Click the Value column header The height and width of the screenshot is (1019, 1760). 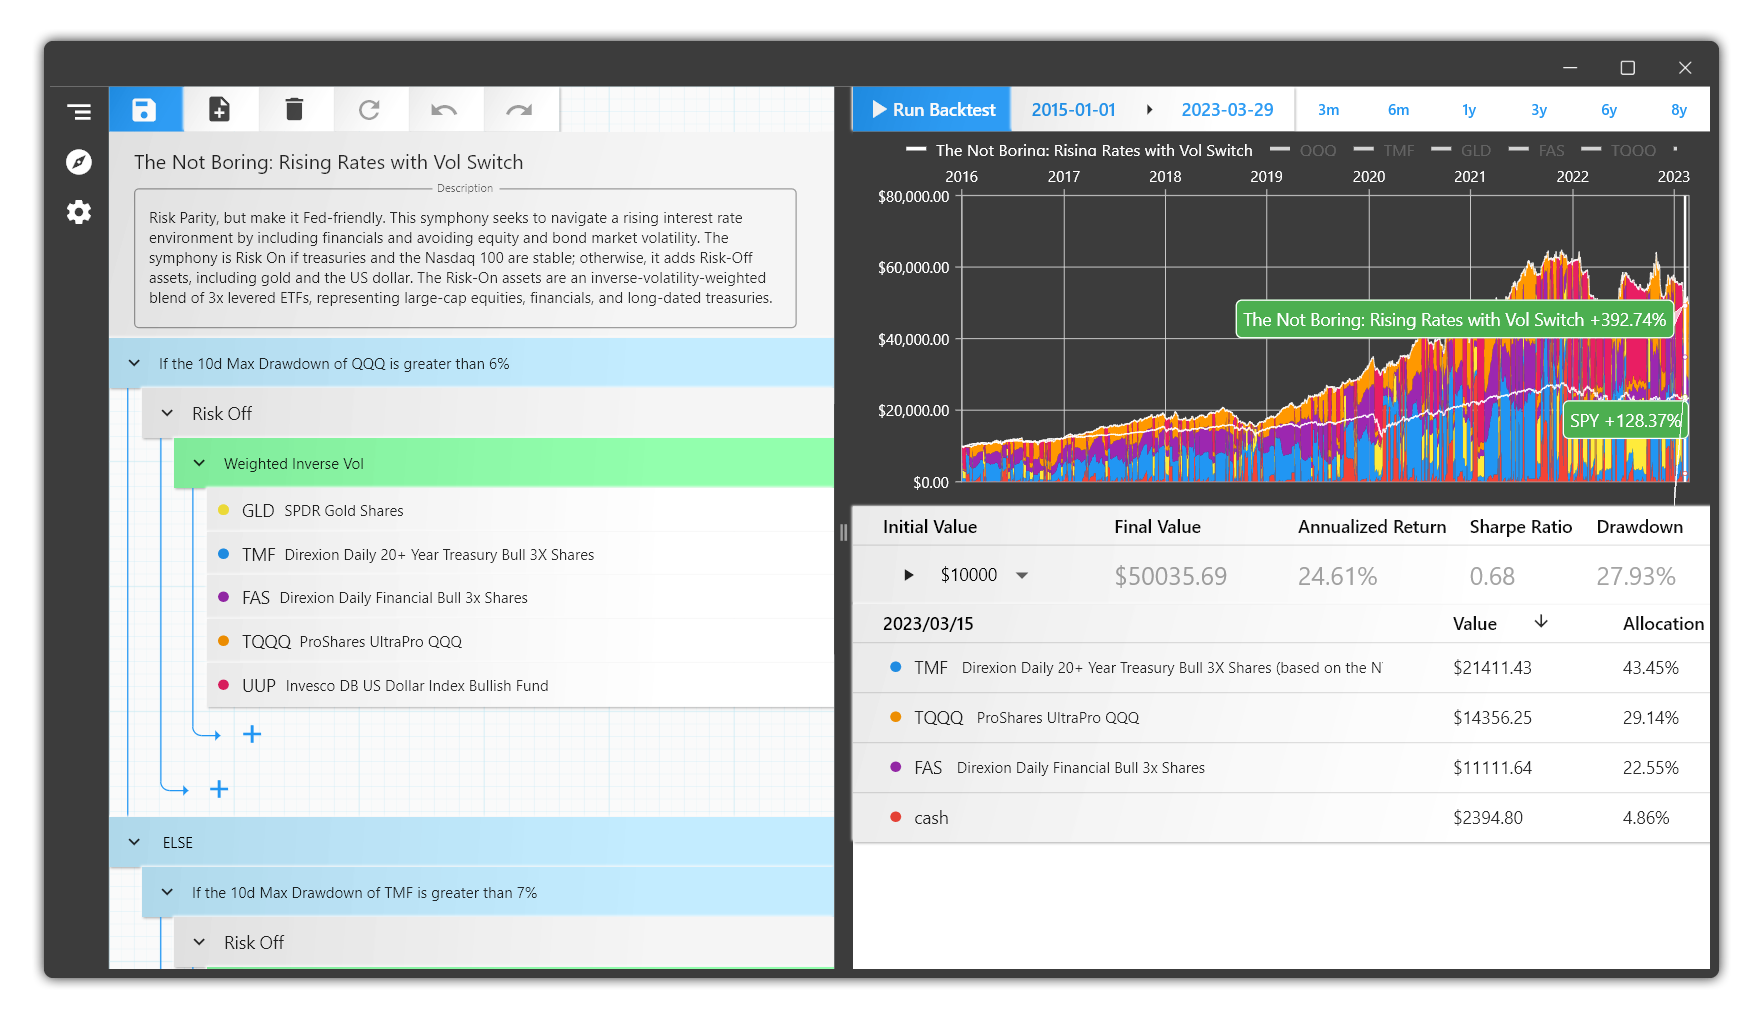coord(1474,623)
